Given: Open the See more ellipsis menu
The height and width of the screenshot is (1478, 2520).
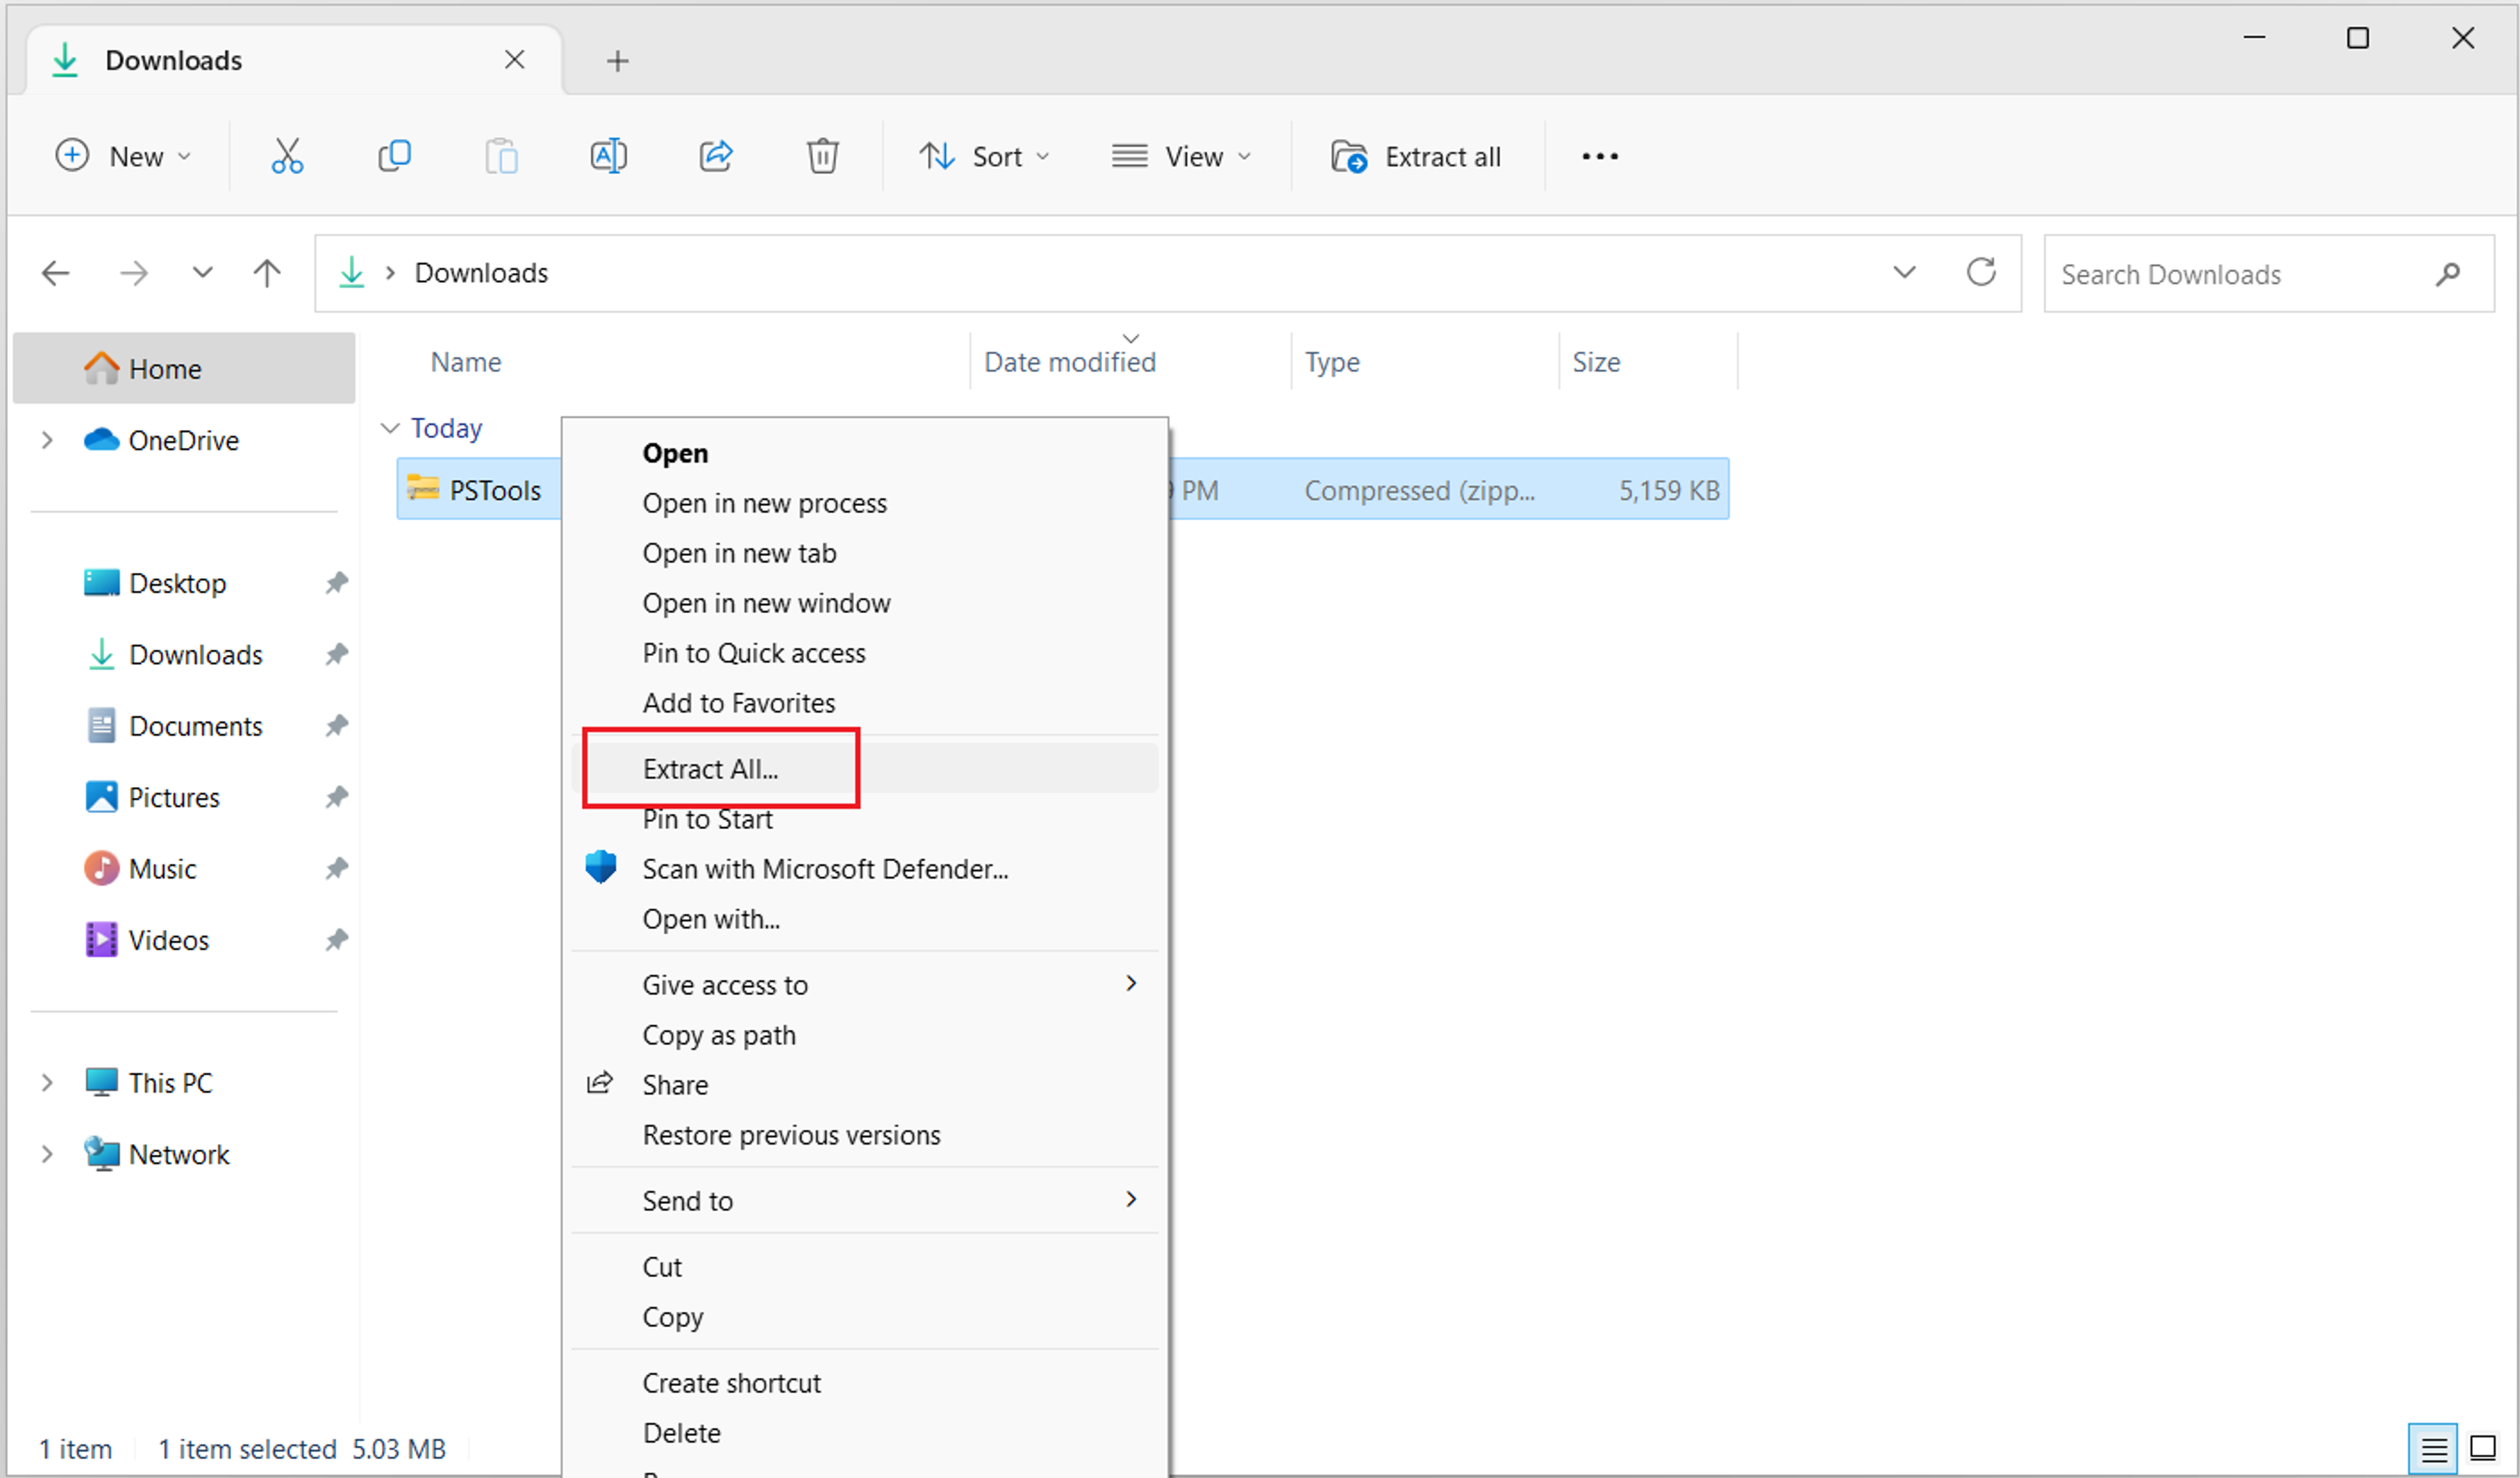Looking at the screenshot, I should click(x=1600, y=157).
